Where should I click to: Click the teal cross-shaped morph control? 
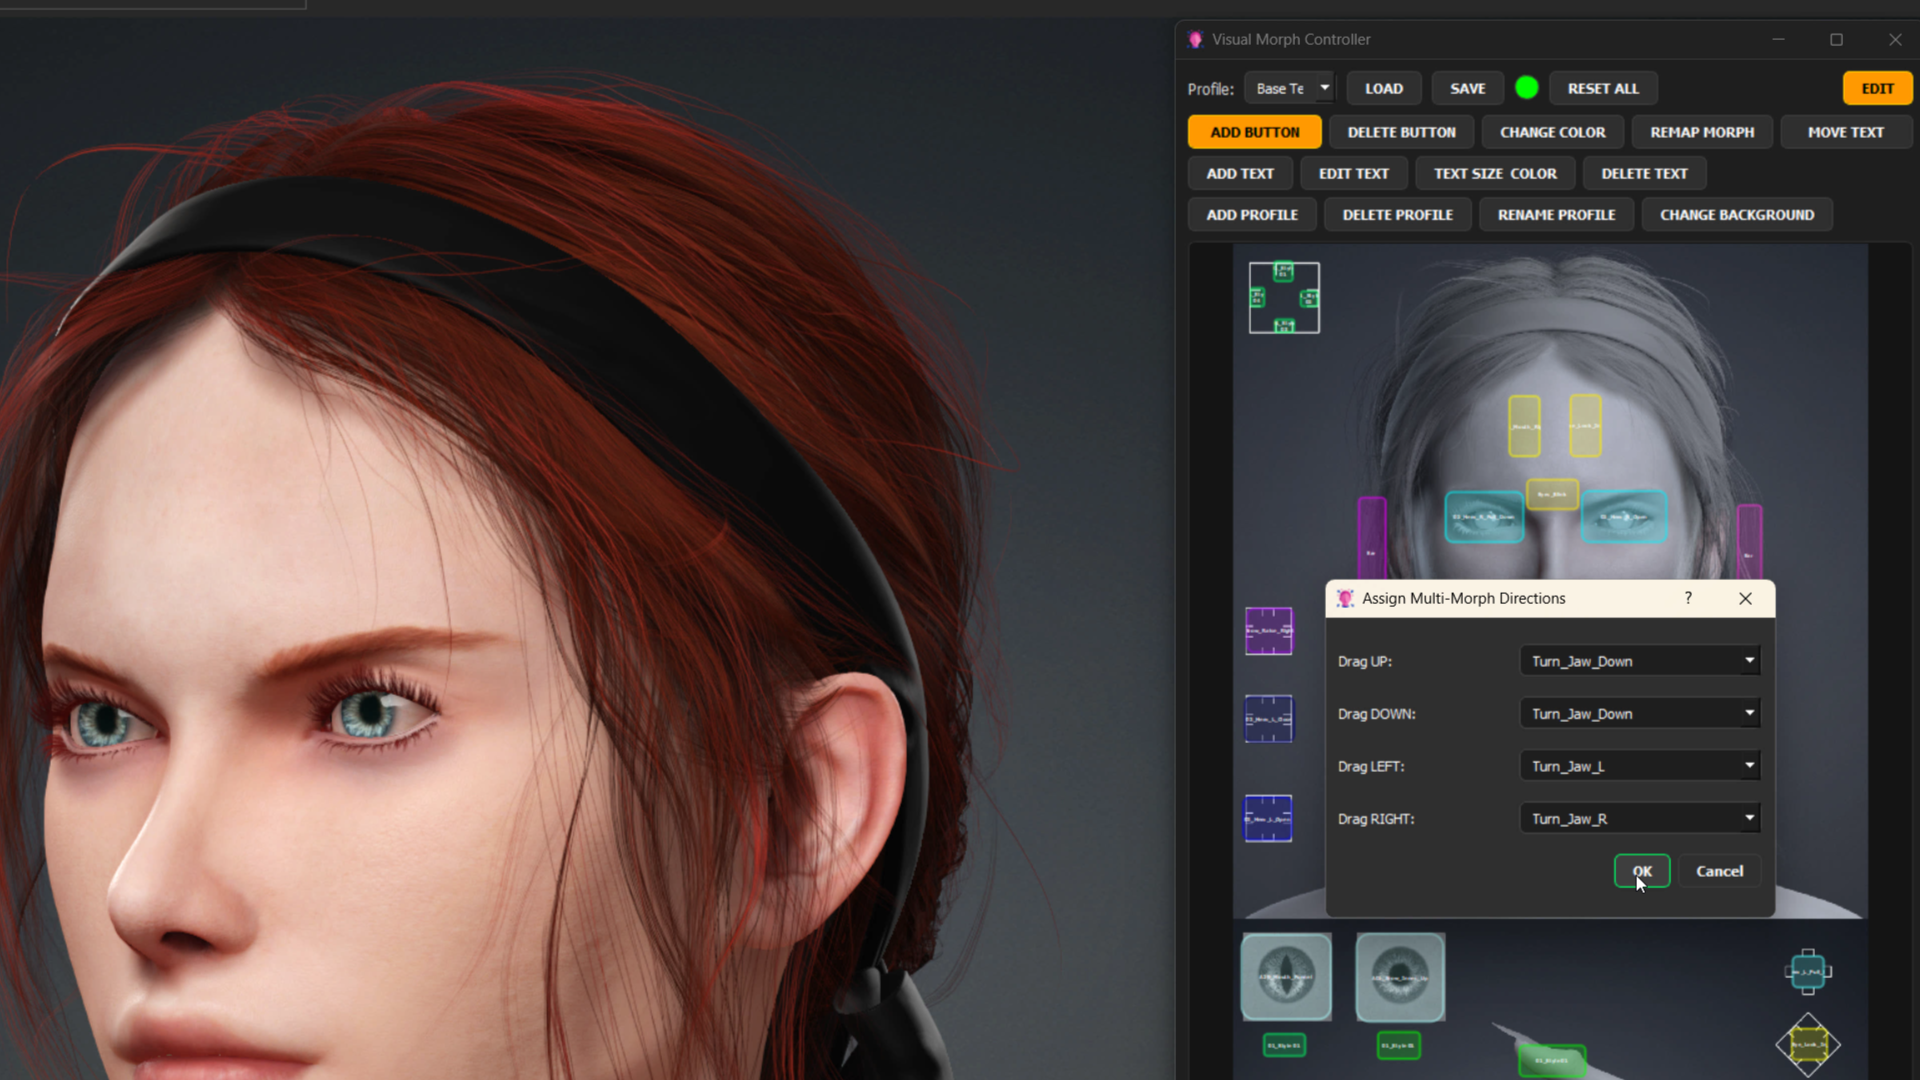pyautogui.click(x=1808, y=971)
